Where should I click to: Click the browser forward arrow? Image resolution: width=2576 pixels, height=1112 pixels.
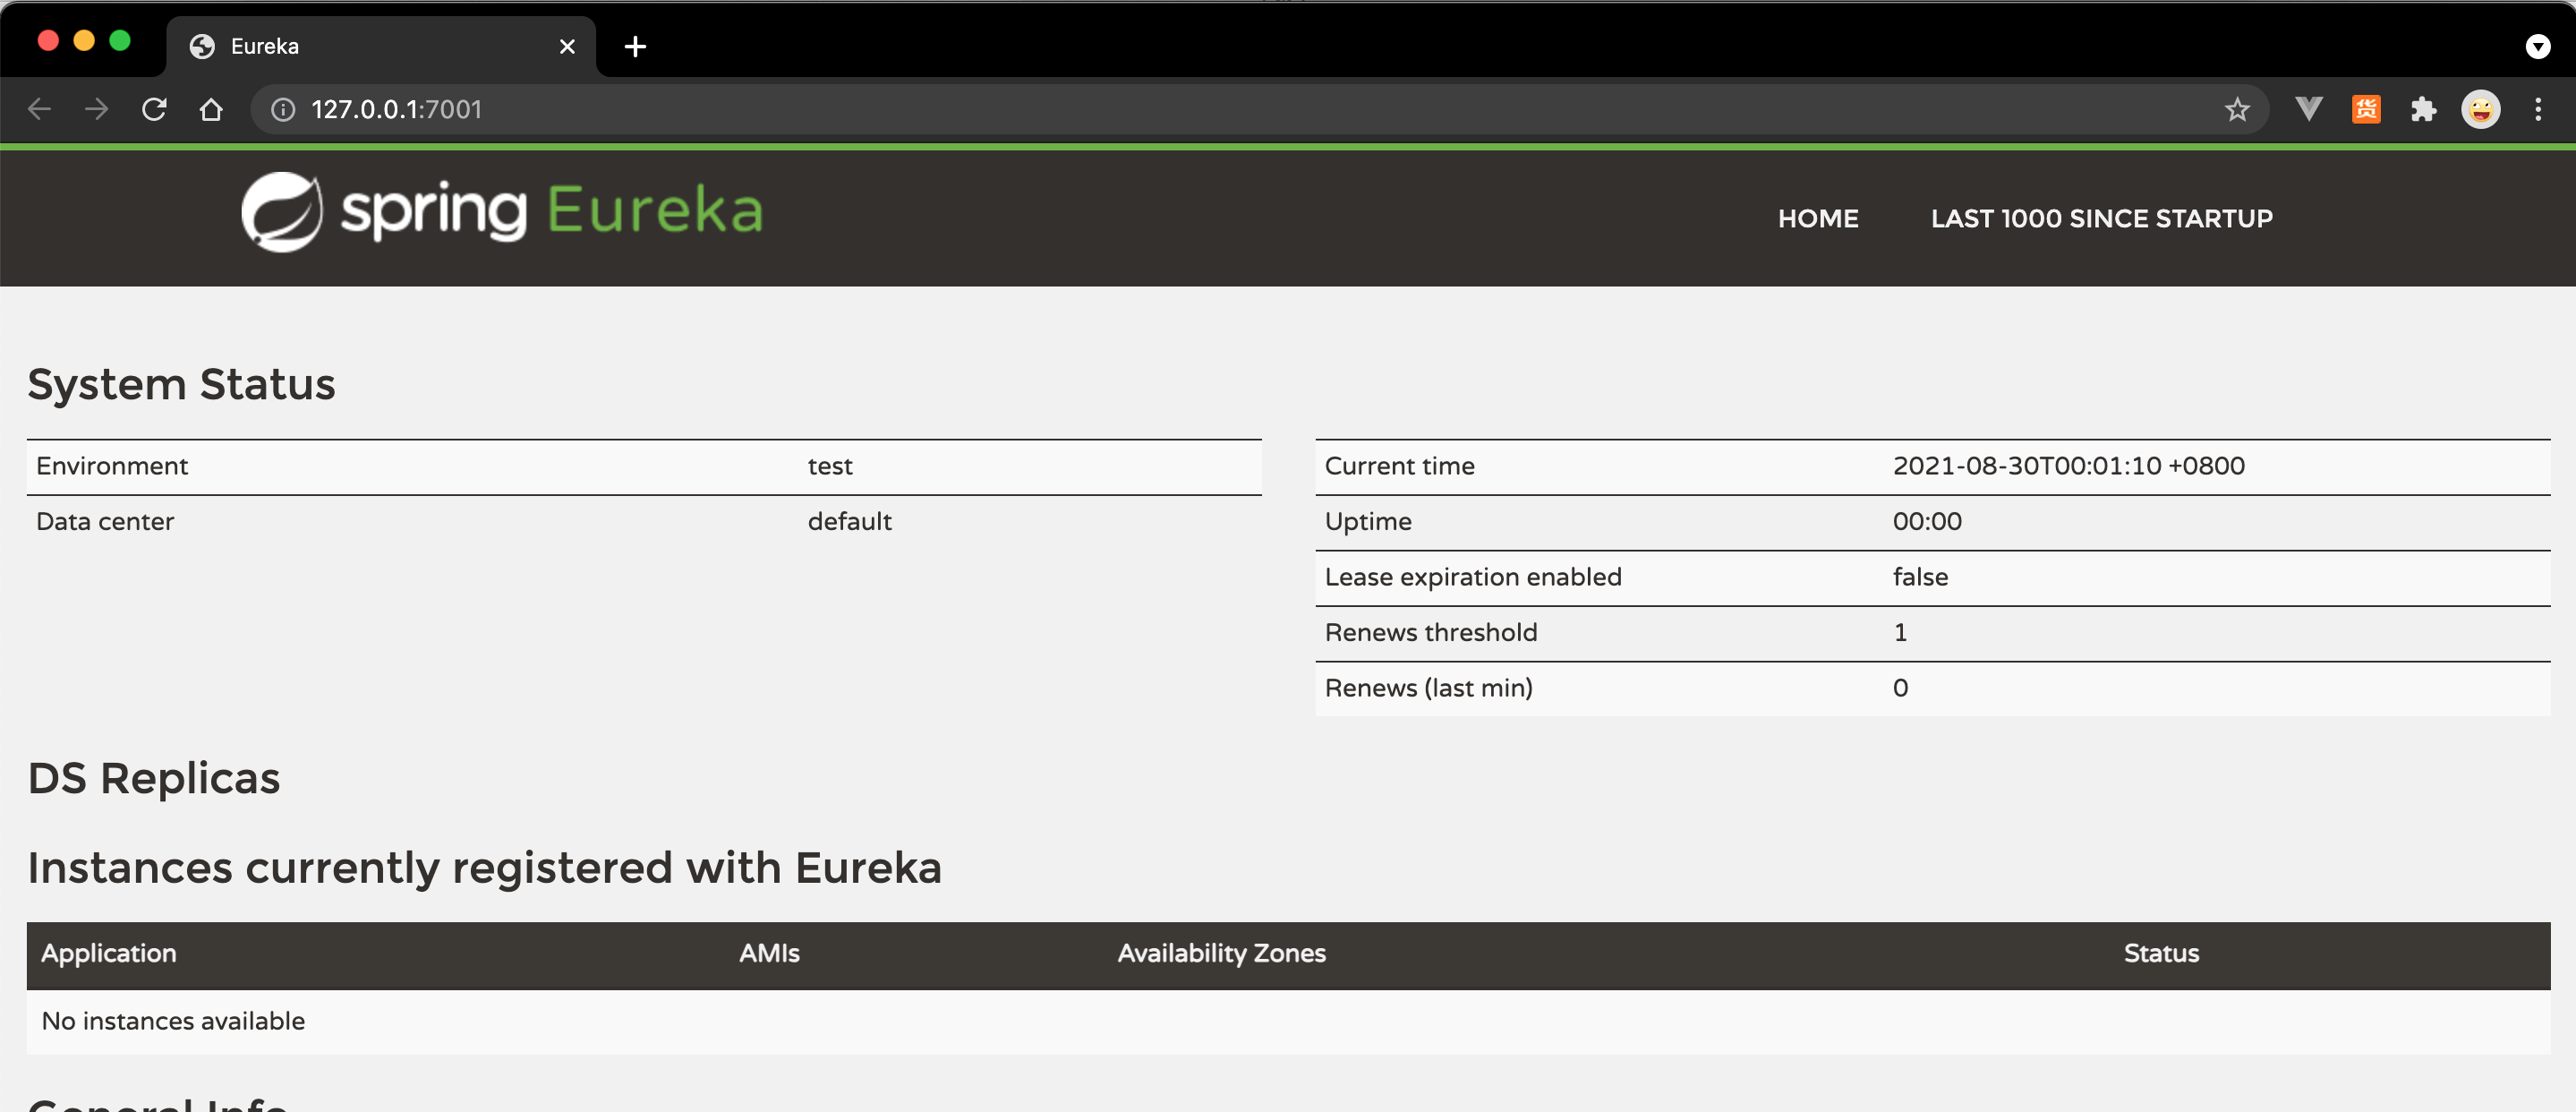pyautogui.click(x=96, y=109)
